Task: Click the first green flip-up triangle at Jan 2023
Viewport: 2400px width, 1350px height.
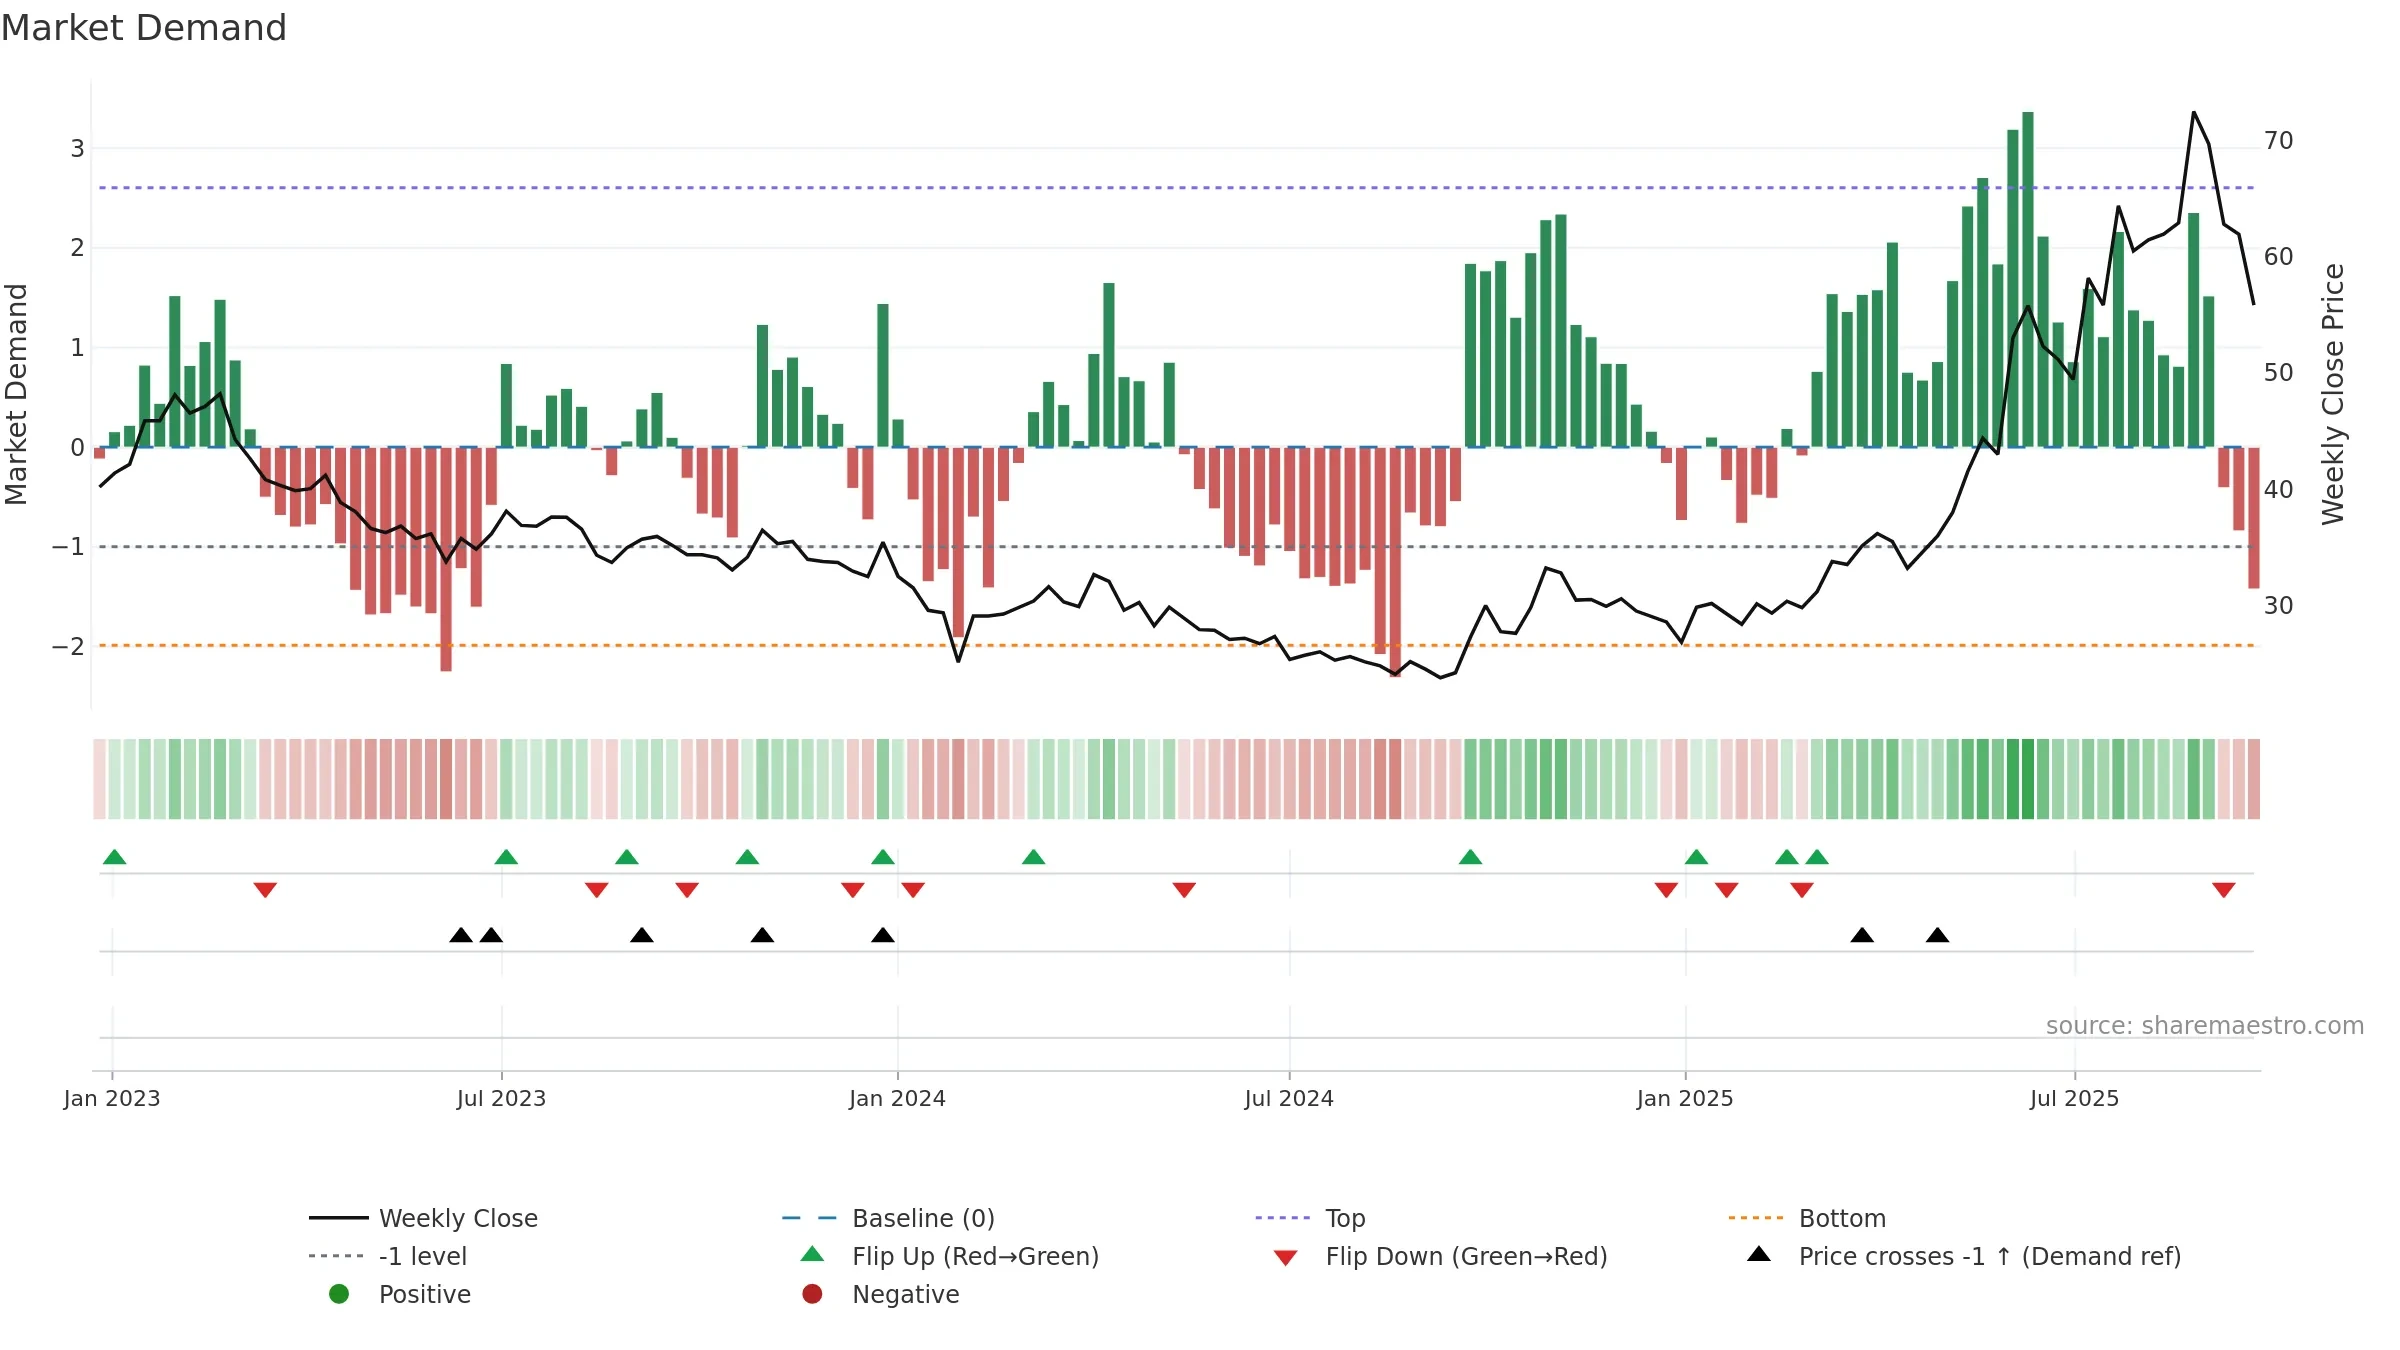Action: (x=115, y=857)
